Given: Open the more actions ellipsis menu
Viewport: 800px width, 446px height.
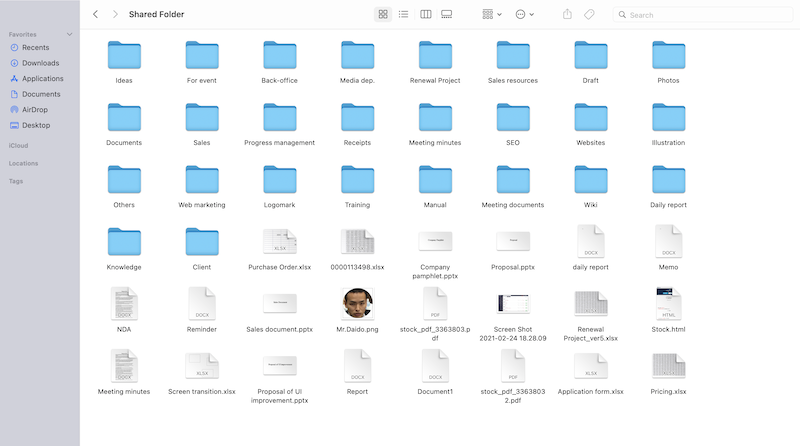Looking at the screenshot, I should click(524, 15).
